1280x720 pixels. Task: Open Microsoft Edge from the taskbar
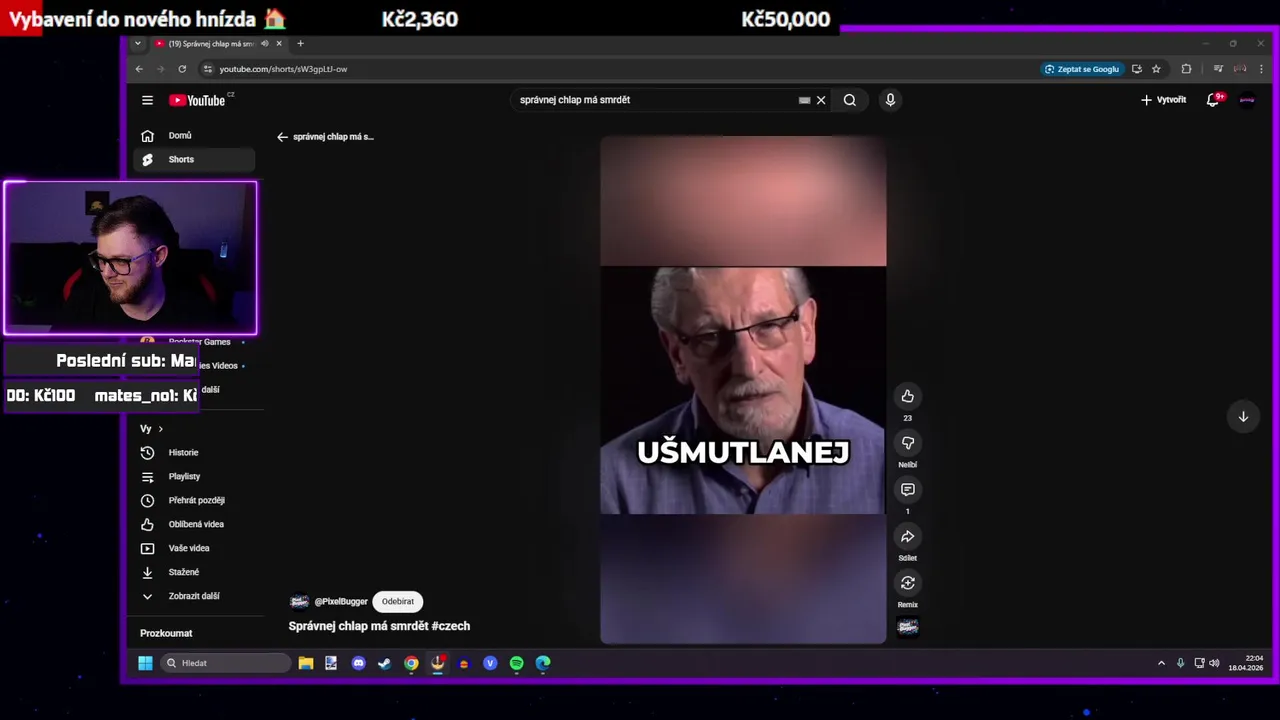click(x=543, y=663)
